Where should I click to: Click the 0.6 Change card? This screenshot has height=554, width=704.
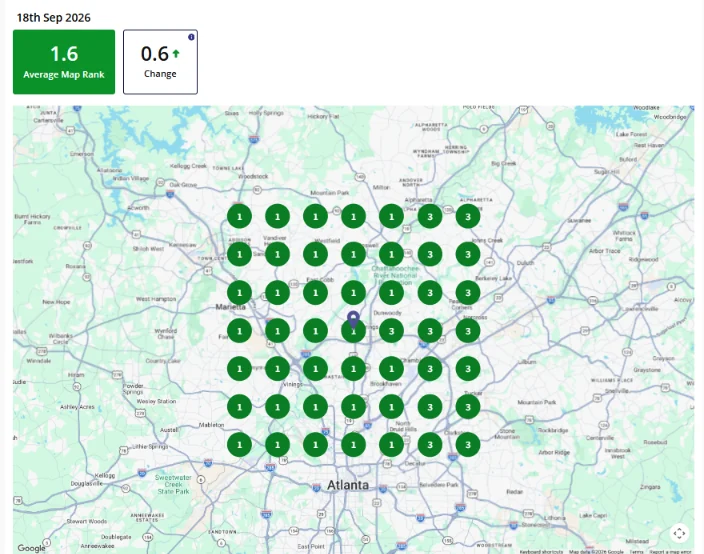click(x=160, y=62)
